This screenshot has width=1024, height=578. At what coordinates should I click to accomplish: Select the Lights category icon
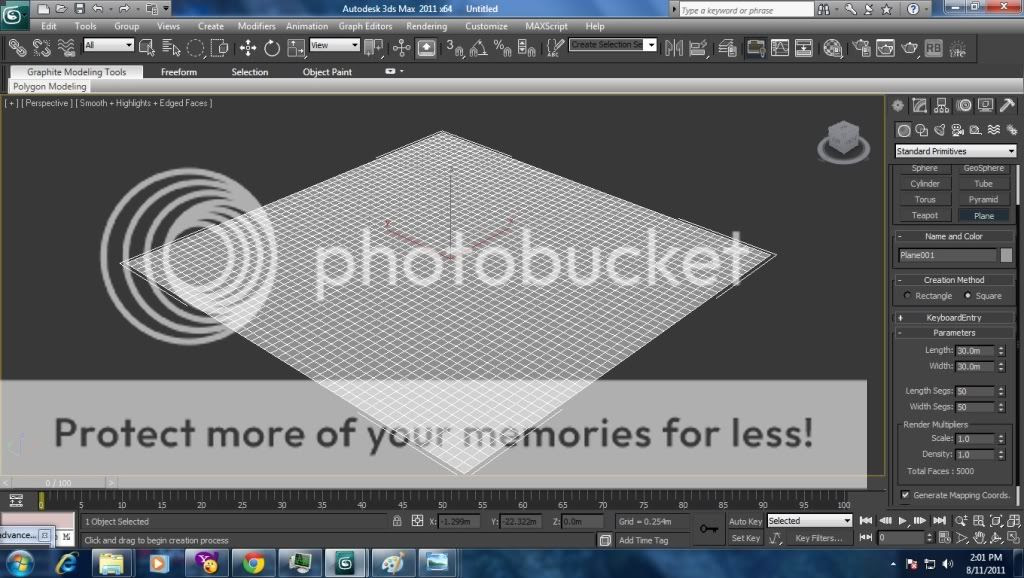coord(940,130)
